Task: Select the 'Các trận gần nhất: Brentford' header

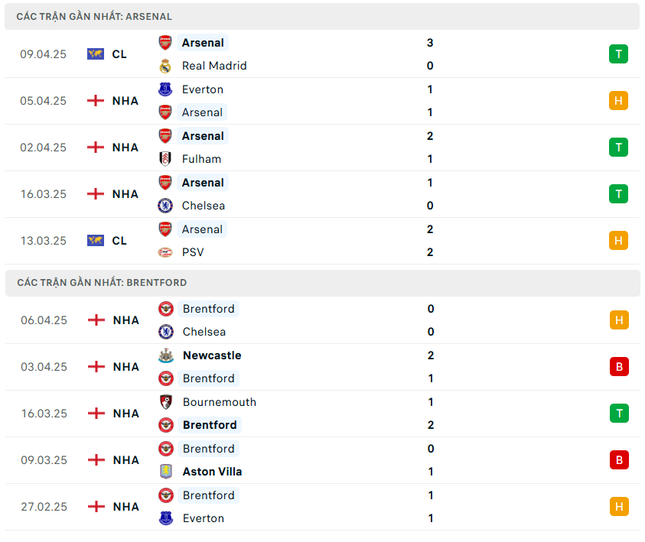Action: pyautogui.click(x=322, y=283)
